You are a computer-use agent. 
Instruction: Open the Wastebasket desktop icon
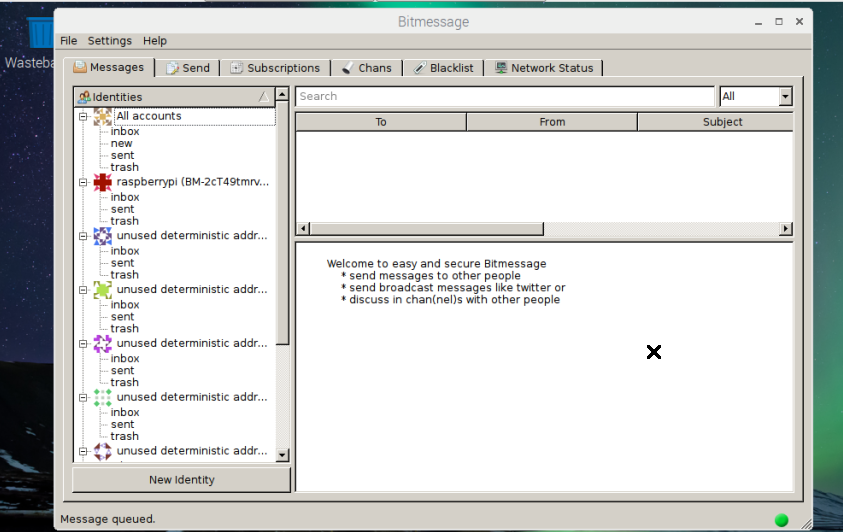tap(40, 33)
